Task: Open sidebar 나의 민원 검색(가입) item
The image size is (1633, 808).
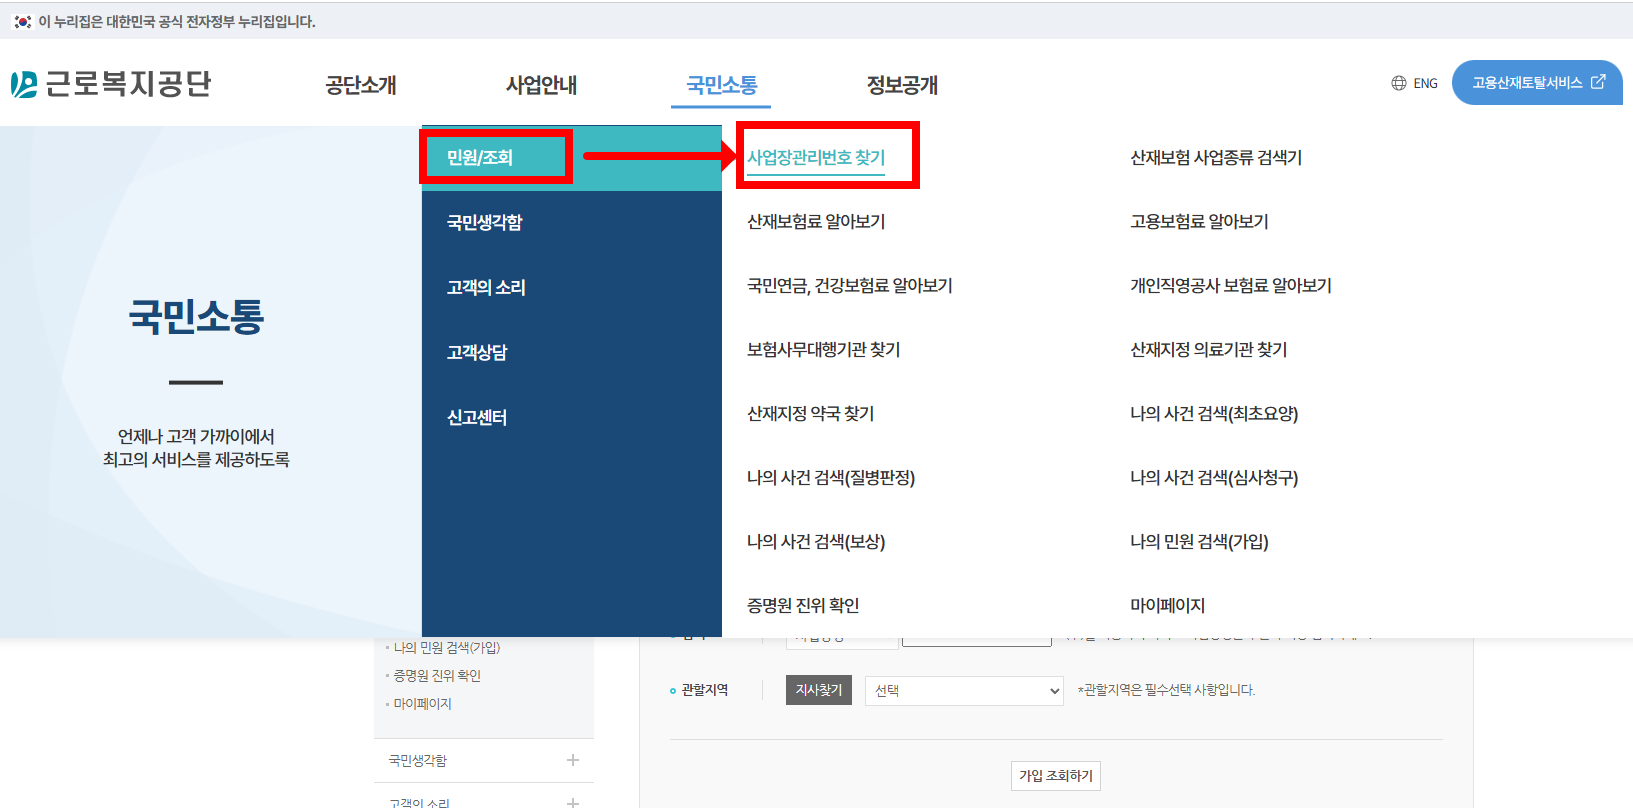Action: 447,647
